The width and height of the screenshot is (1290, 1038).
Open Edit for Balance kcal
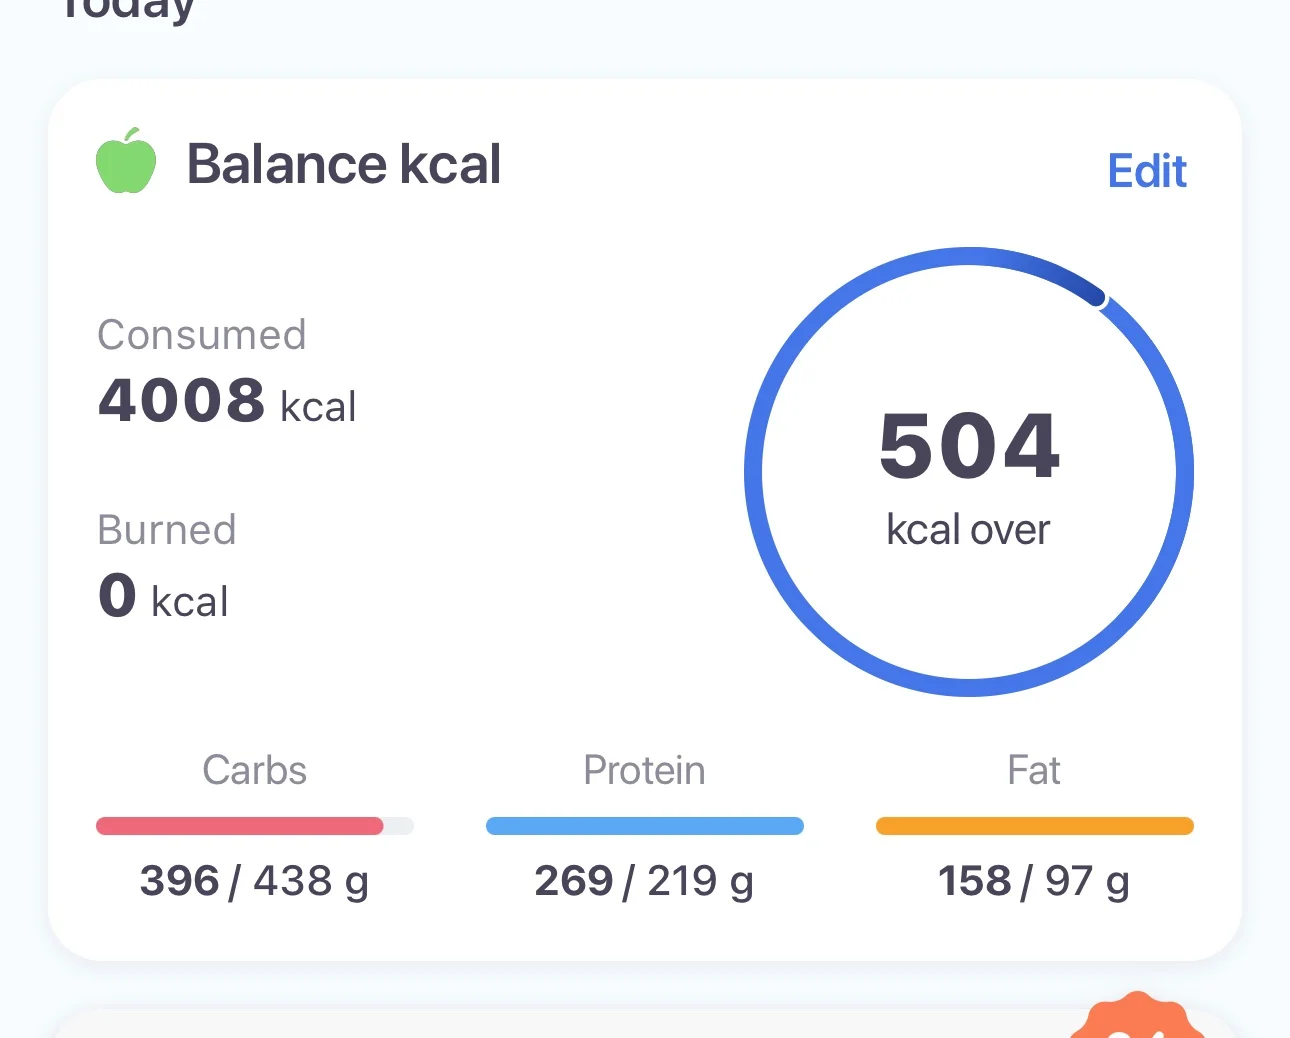(x=1147, y=171)
